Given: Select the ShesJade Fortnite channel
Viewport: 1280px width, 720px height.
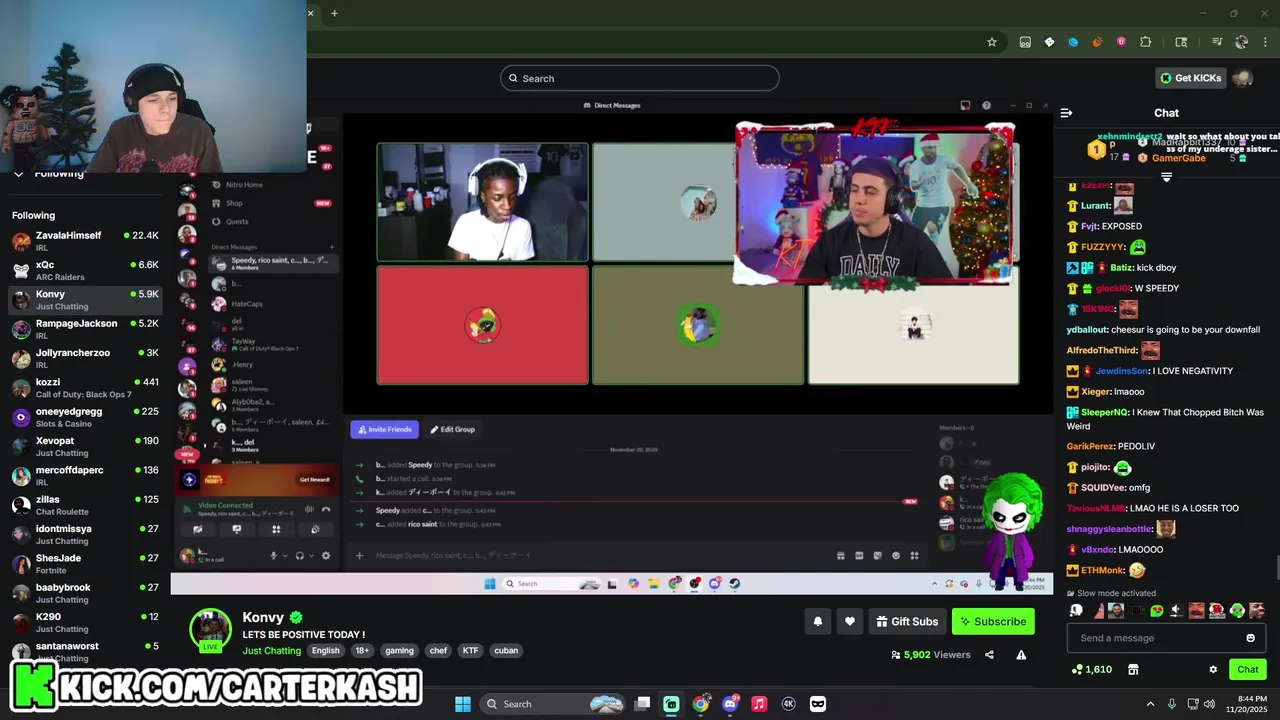Looking at the screenshot, I should coord(85,564).
